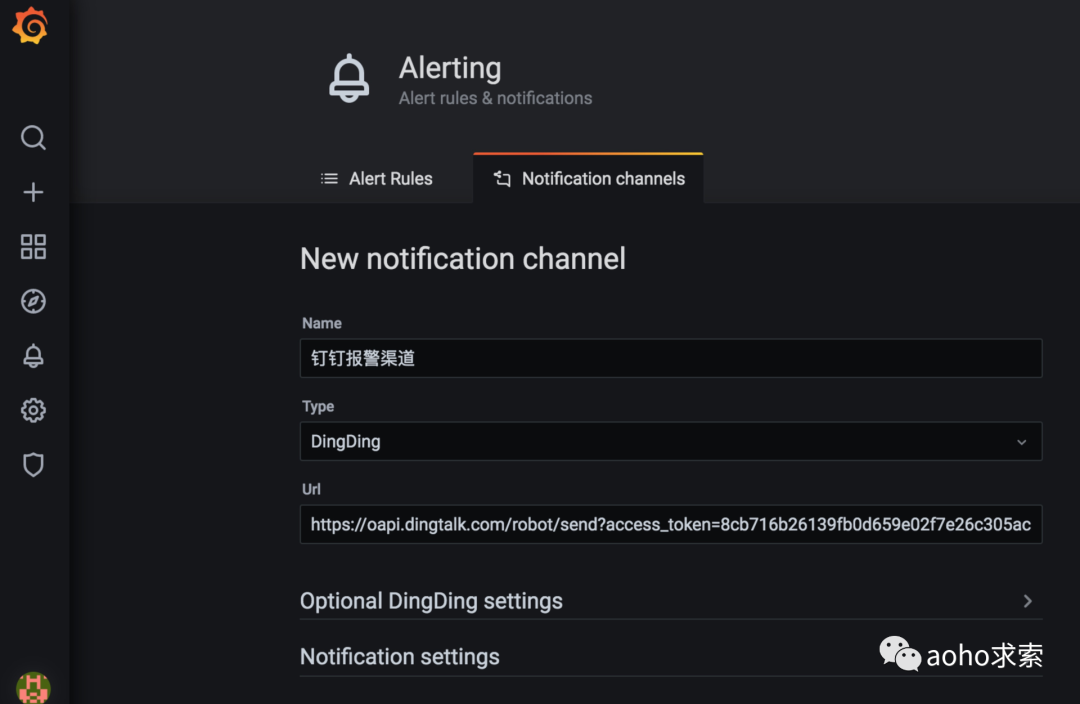Click the New notification channel heading
This screenshot has width=1080, height=704.
click(x=463, y=259)
